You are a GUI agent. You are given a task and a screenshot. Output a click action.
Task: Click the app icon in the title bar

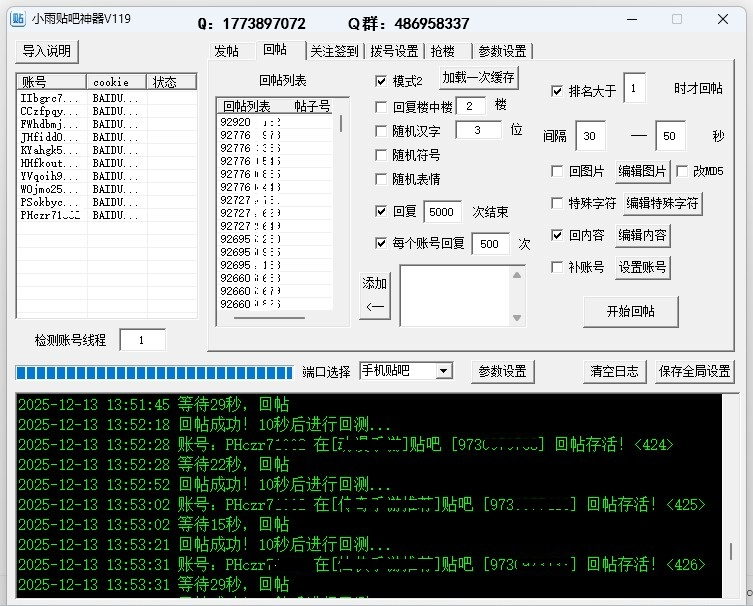tap(18, 19)
